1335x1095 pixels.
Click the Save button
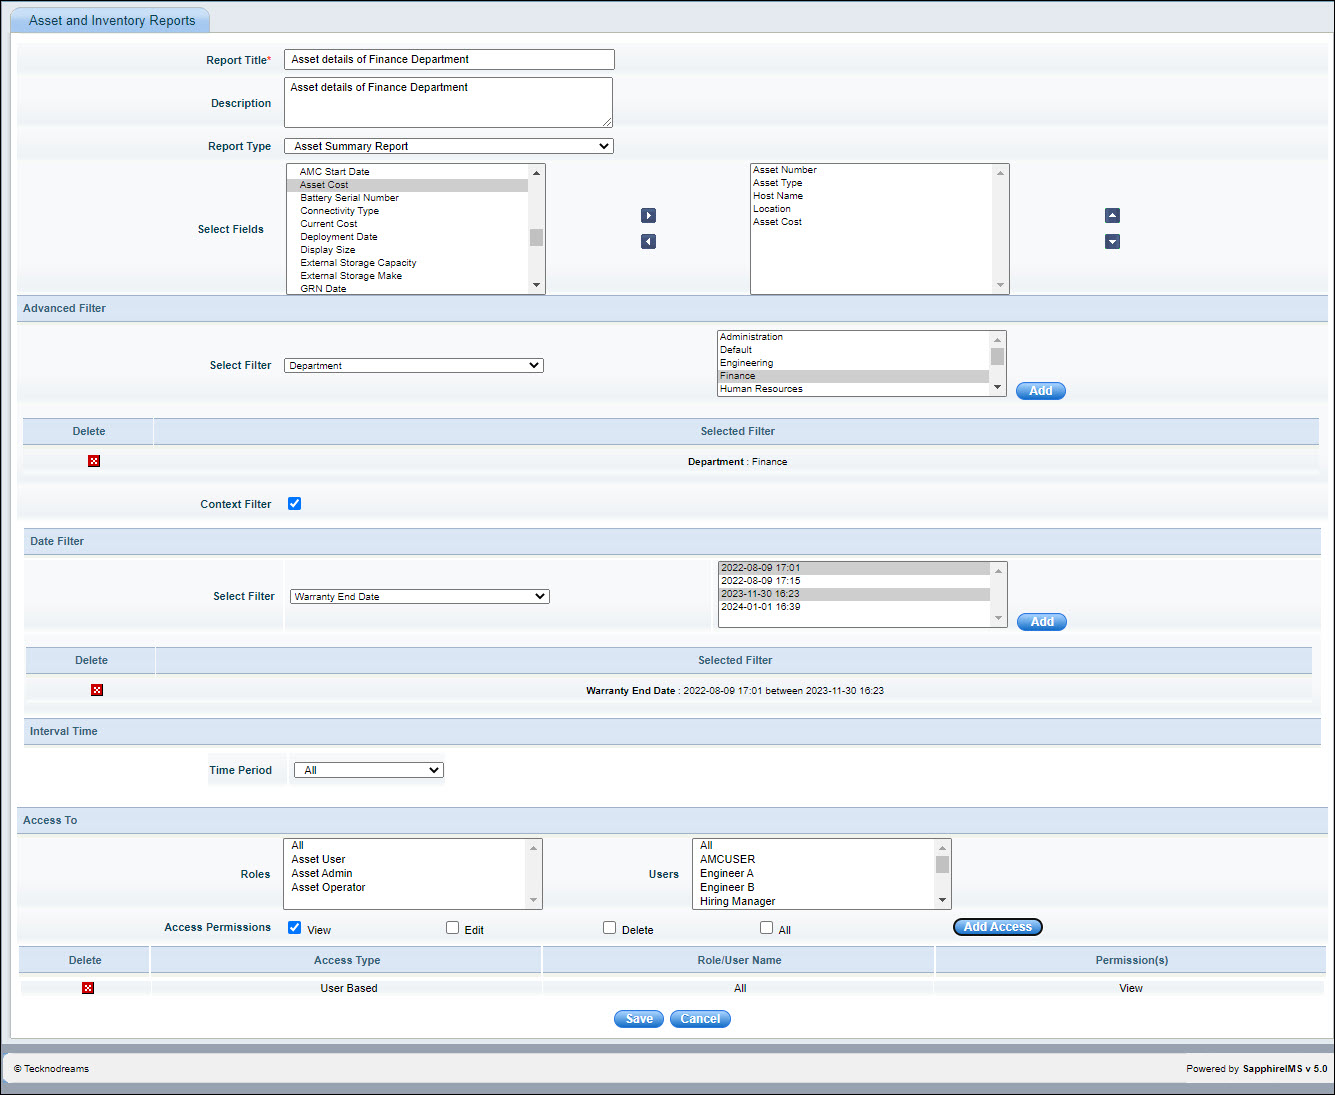pyautogui.click(x=638, y=1019)
